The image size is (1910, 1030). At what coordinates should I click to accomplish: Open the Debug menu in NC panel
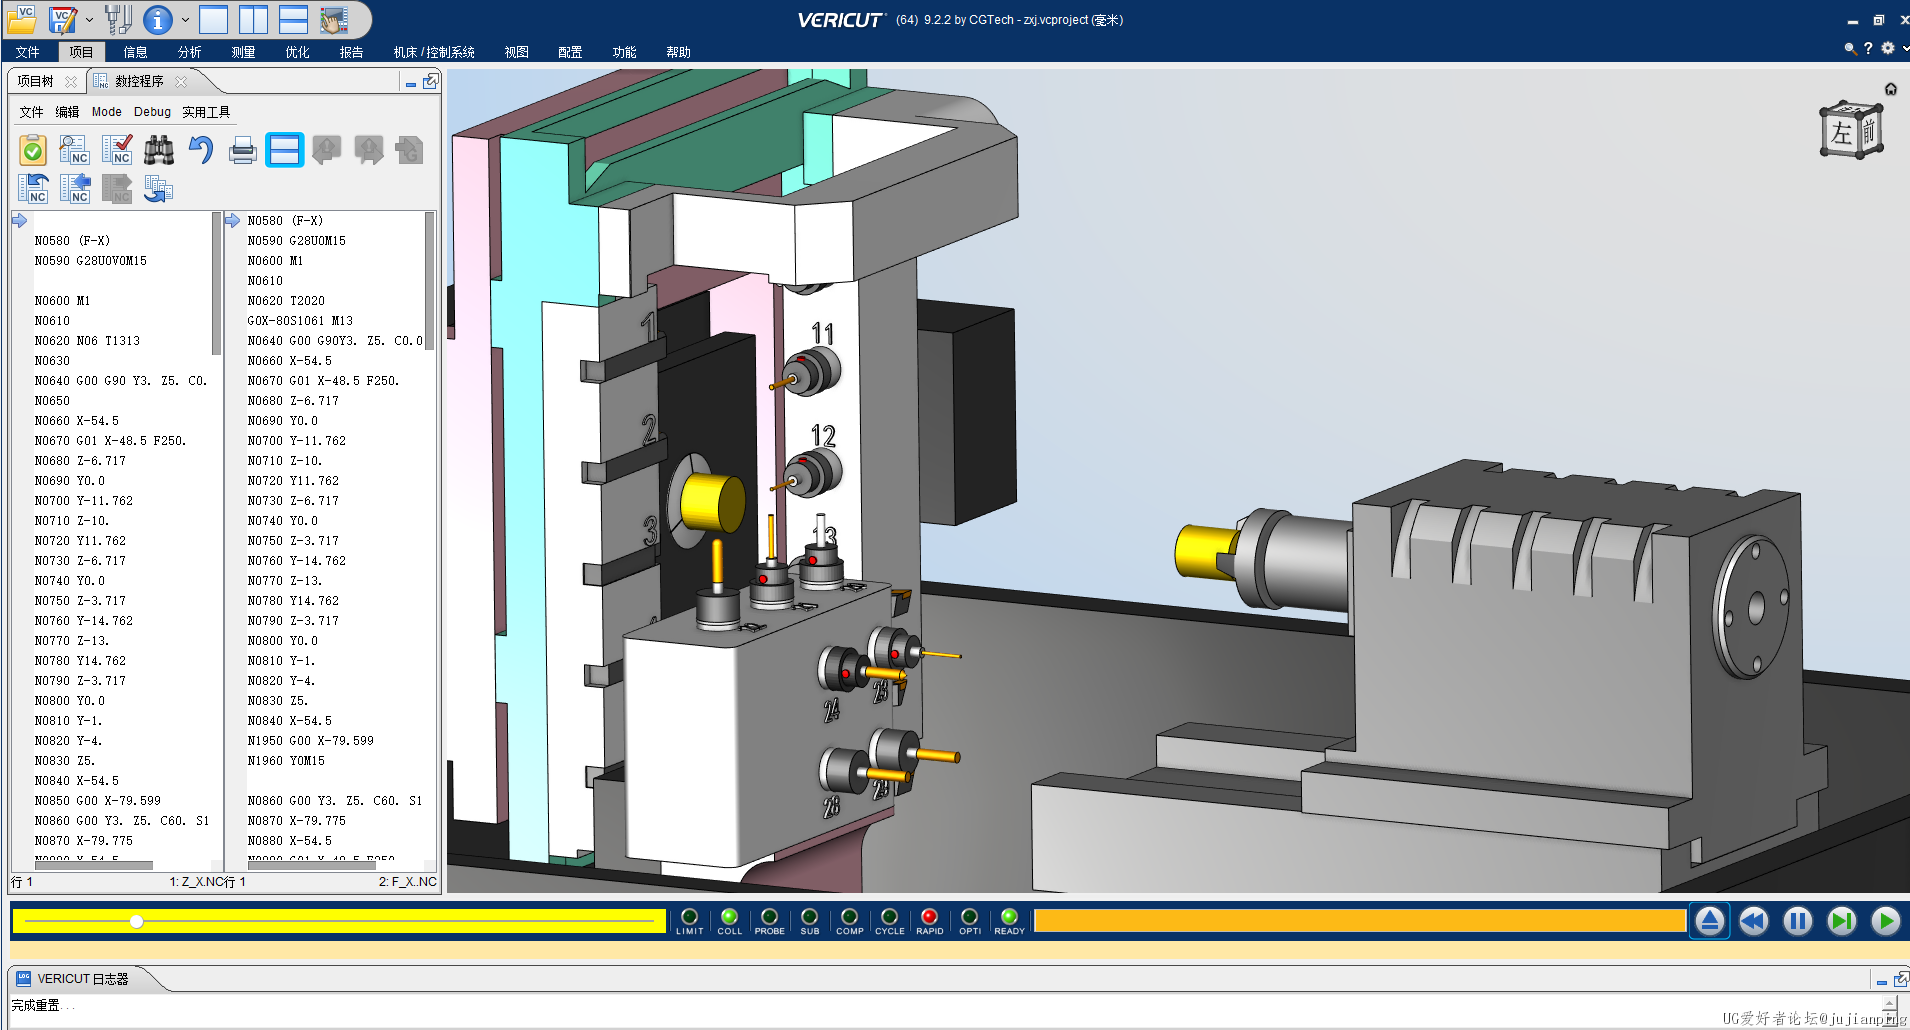tap(152, 112)
